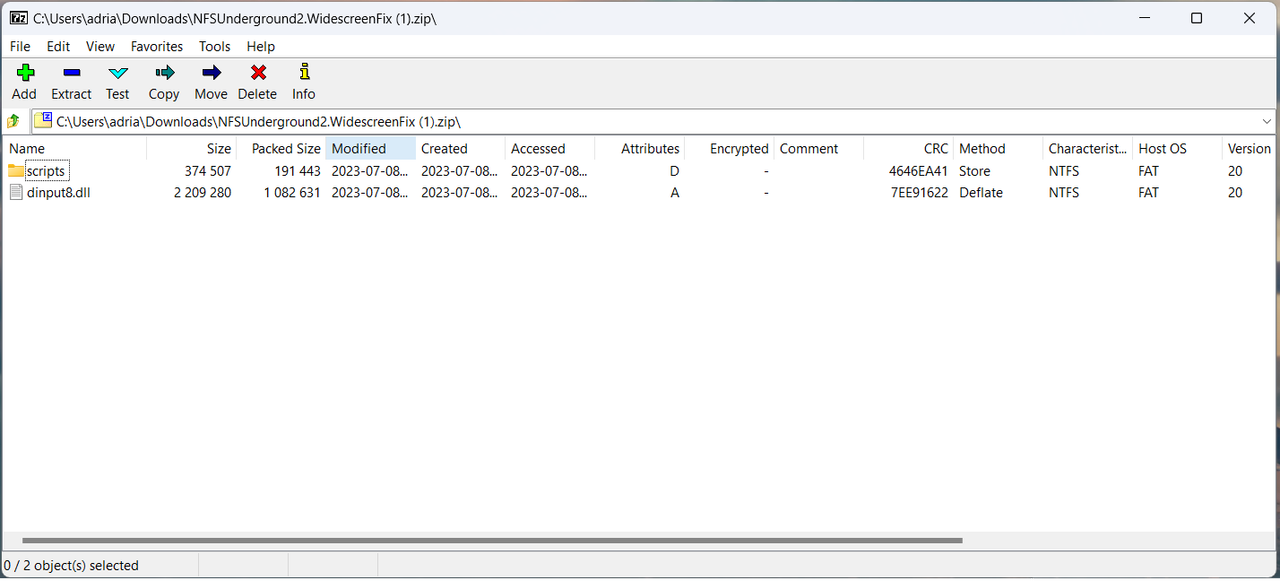Click the A attribute of dinput8.dll

pos(675,192)
